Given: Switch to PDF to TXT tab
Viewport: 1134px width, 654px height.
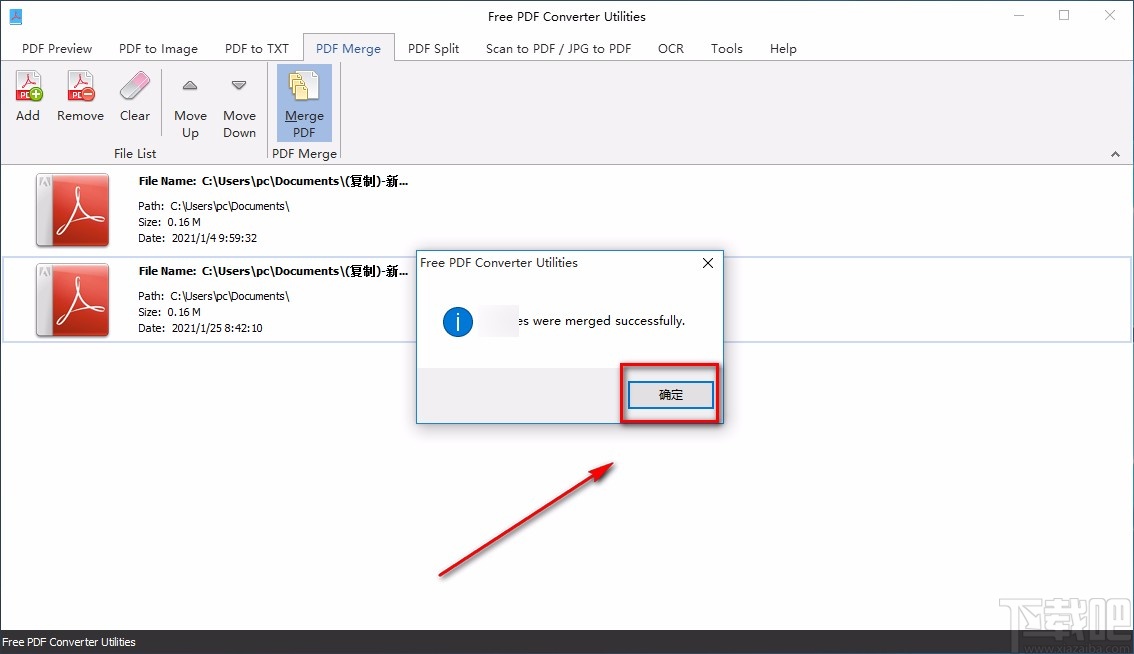Looking at the screenshot, I should coord(257,48).
